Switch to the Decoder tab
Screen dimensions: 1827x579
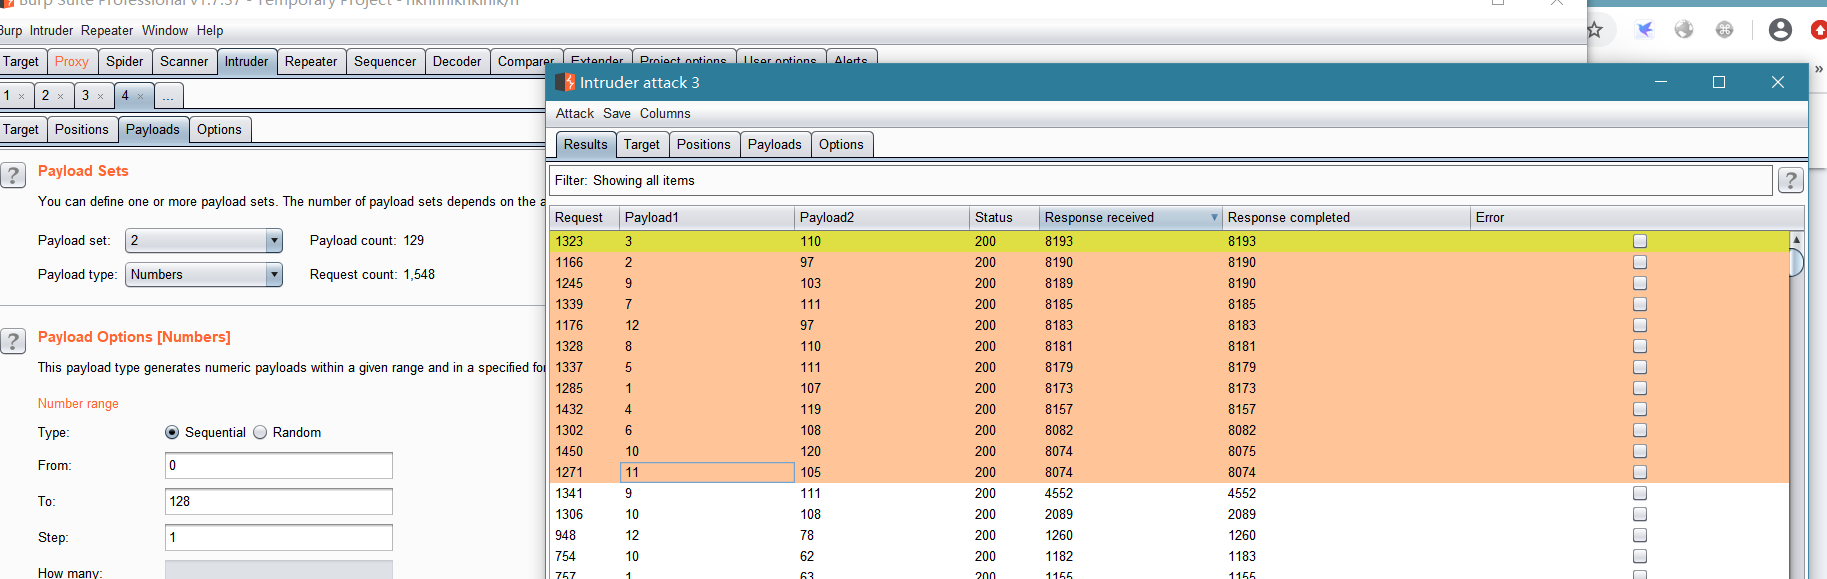[457, 61]
